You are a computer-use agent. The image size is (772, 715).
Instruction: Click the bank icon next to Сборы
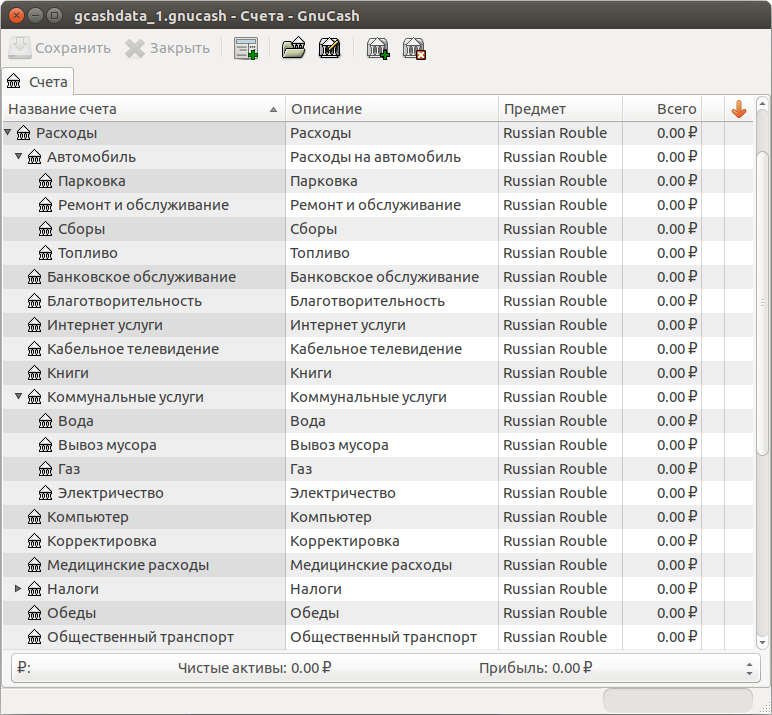pyautogui.click(x=45, y=229)
